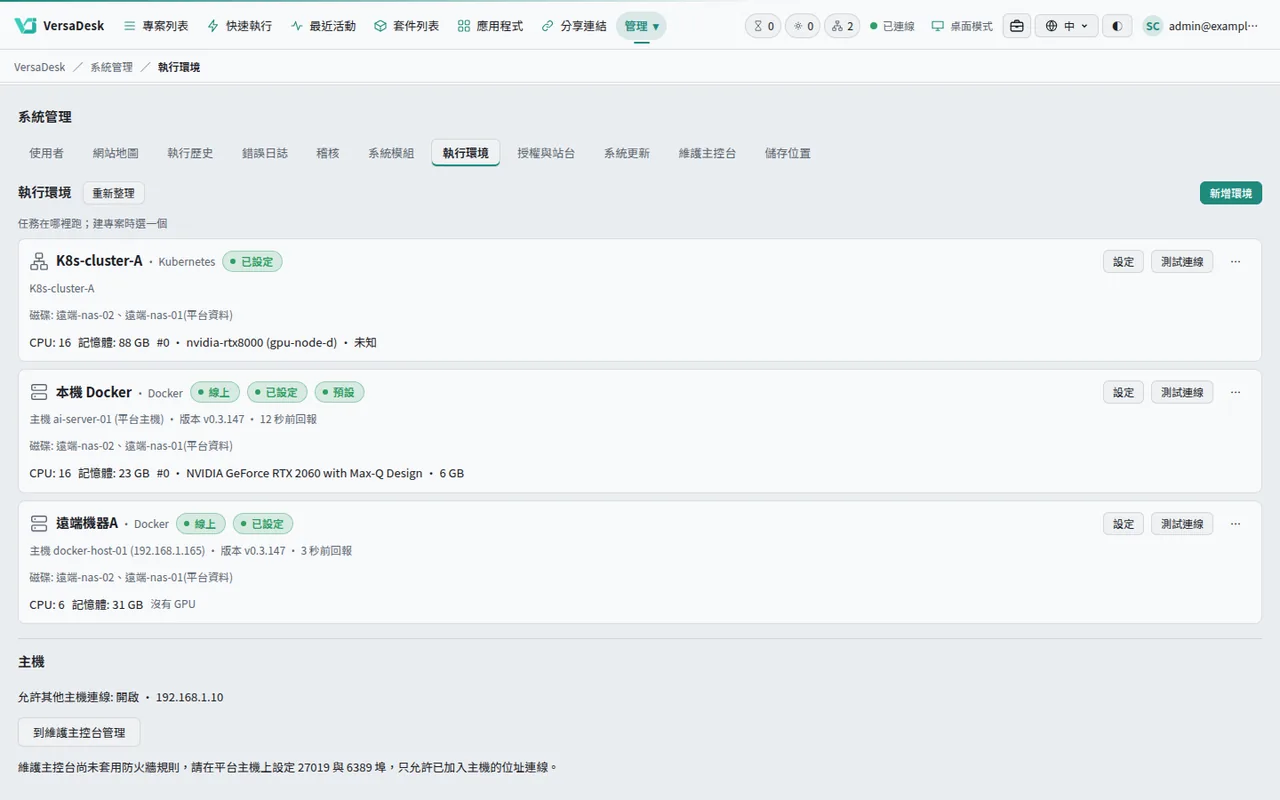Click the briefcase icon button
The height and width of the screenshot is (800, 1280).
[x=1017, y=26]
